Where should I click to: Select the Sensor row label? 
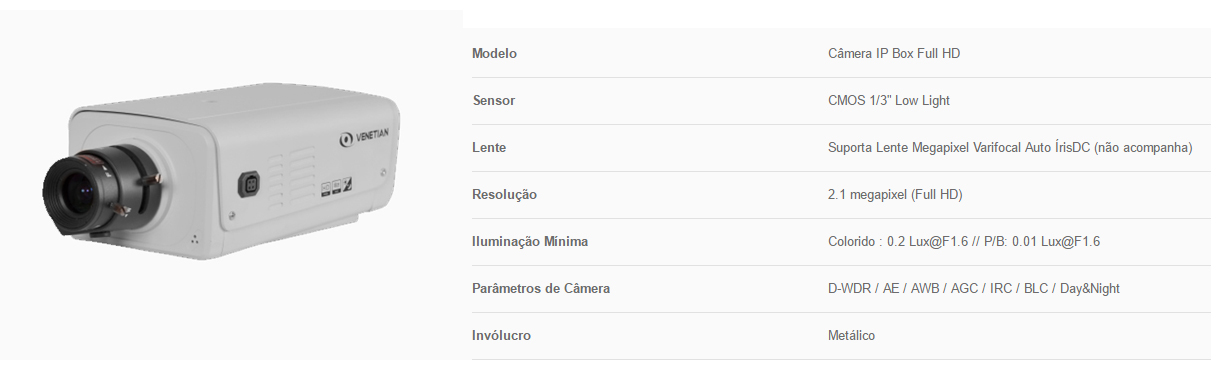[493, 100]
